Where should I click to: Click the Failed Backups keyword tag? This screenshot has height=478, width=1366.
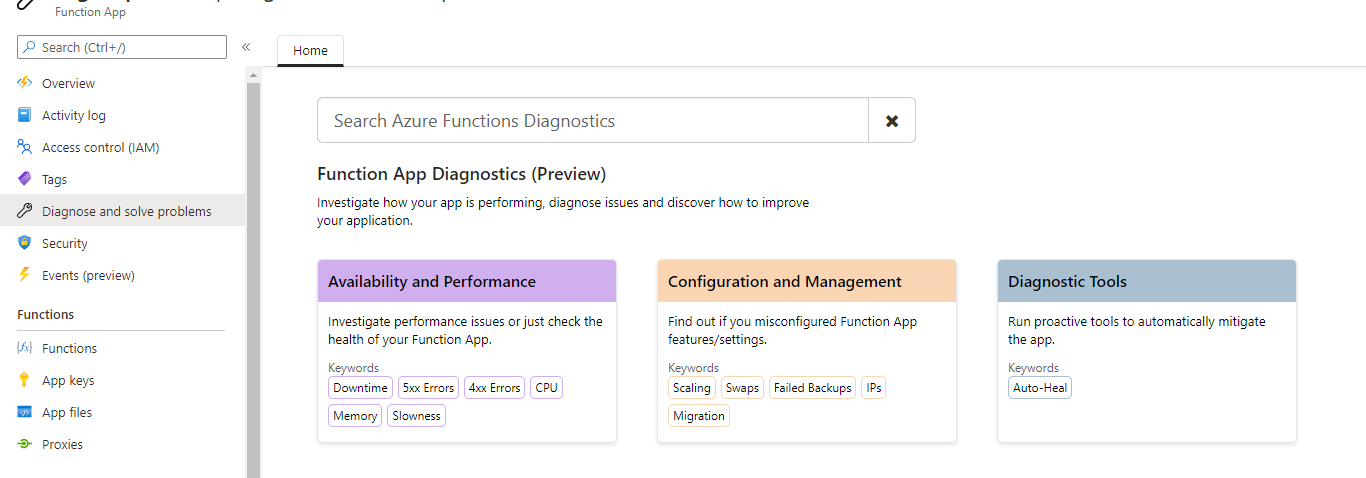[813, 388]
